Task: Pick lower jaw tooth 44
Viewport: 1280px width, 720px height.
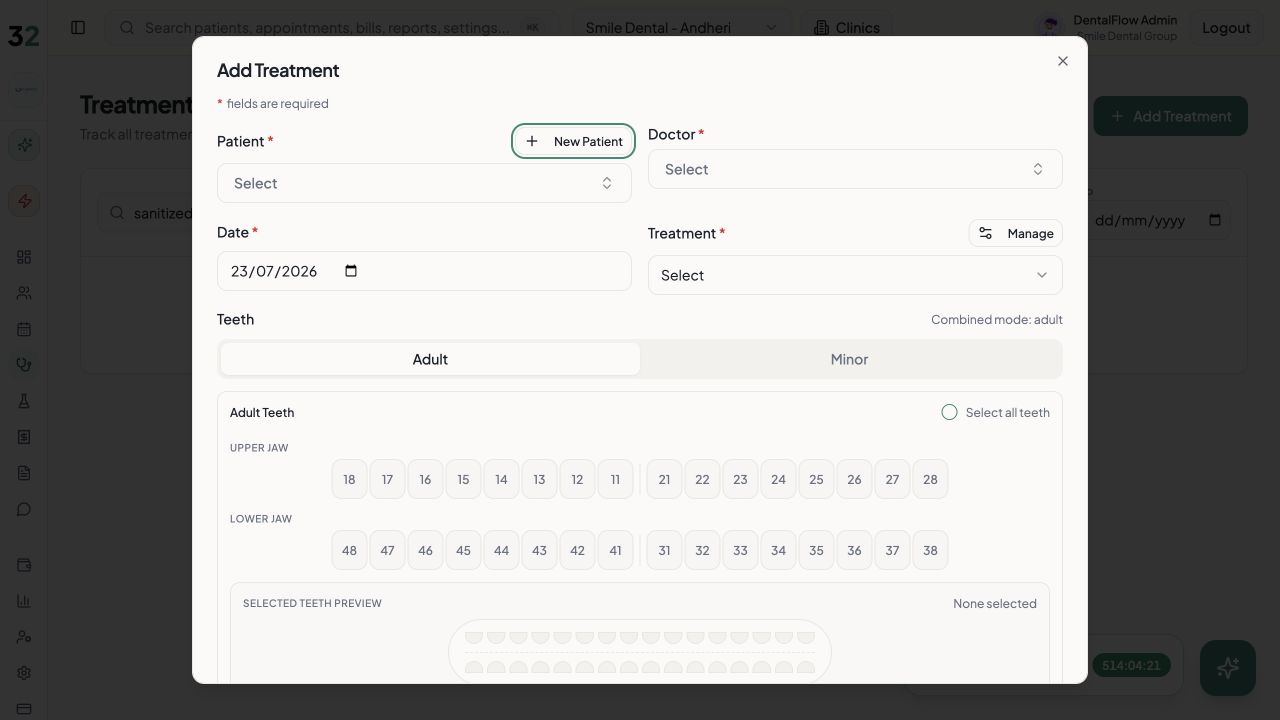Action: (501, 550)
